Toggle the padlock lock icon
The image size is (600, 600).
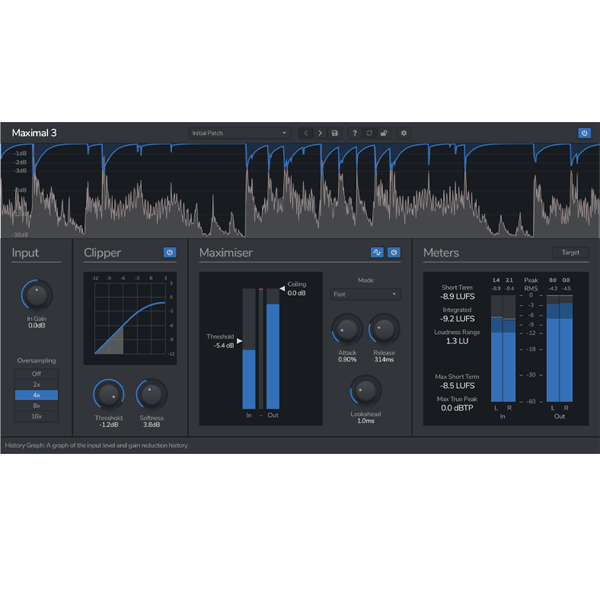pos(384,133)
